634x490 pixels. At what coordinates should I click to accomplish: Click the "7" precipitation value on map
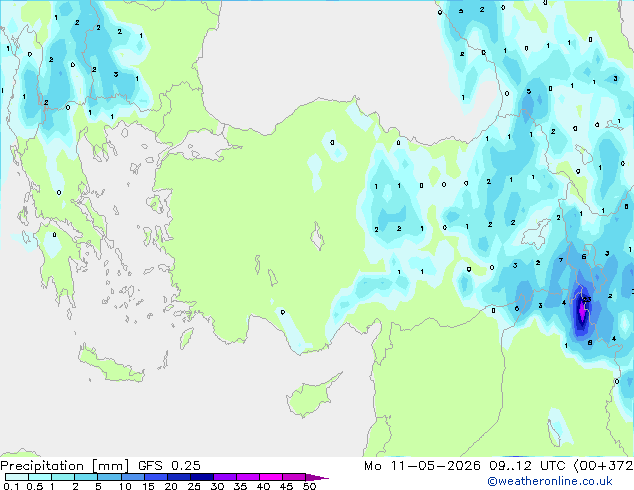click(x=560, y=260)
